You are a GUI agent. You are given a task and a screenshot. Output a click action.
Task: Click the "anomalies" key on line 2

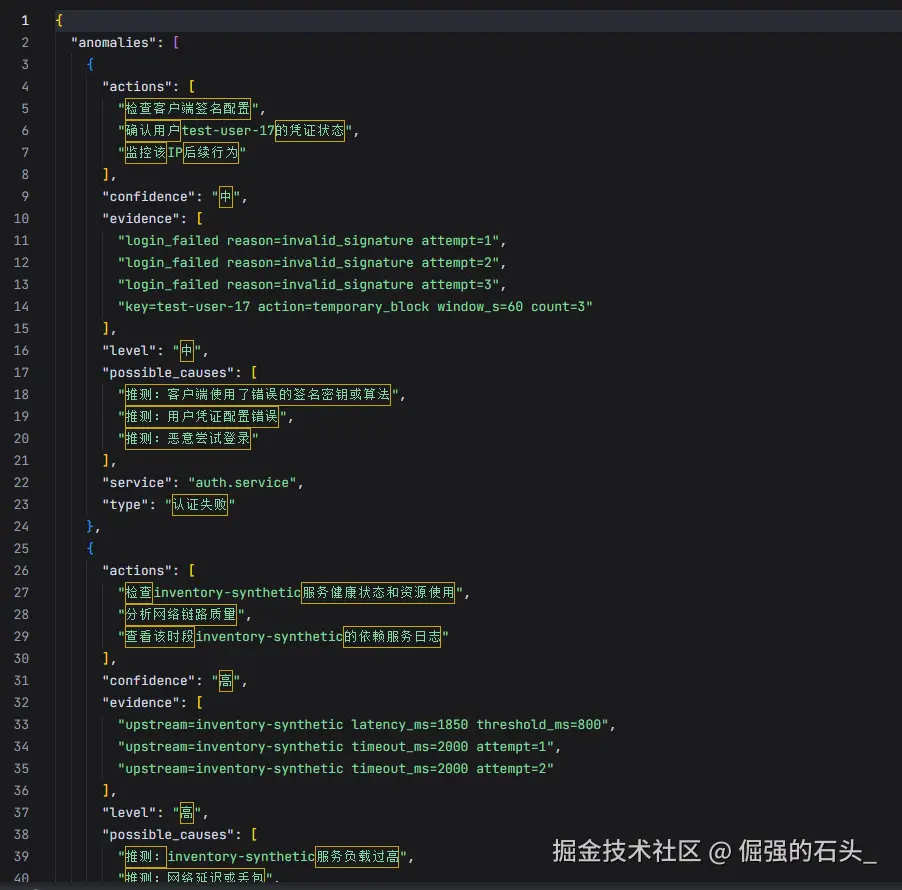click(113, 43)
